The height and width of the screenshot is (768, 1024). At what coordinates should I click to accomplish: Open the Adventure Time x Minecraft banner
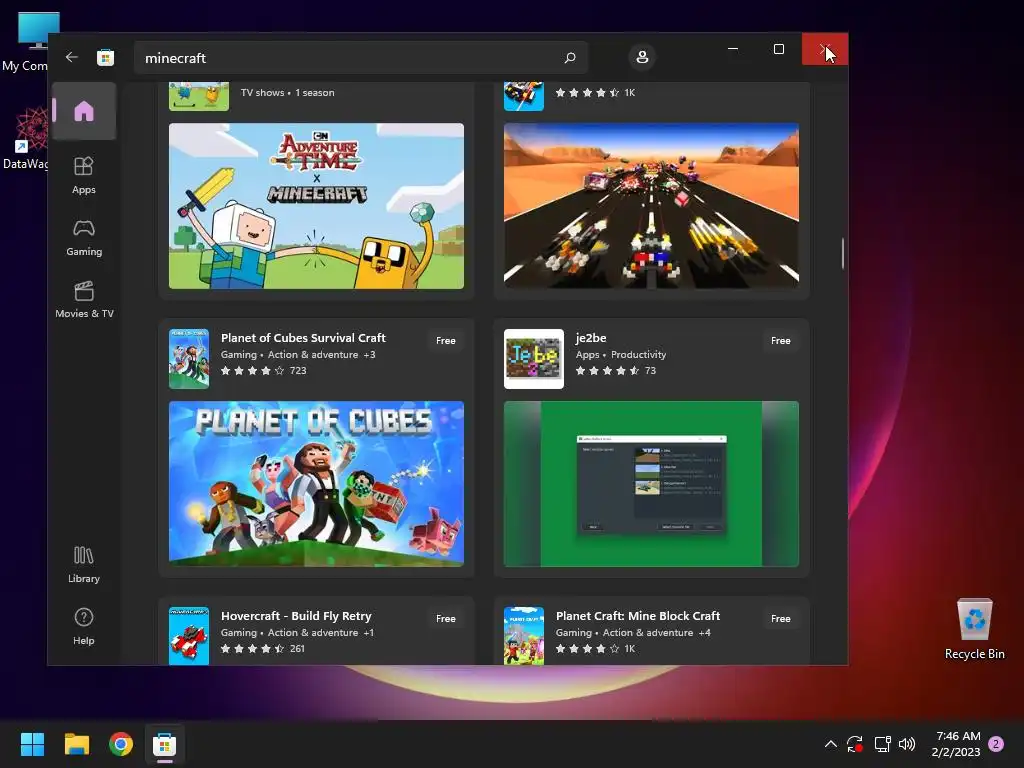(317, 206)
